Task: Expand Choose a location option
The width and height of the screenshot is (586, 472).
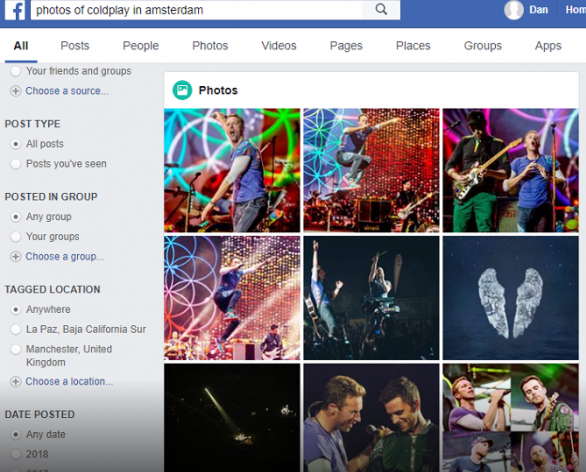Action: [69, 382]
